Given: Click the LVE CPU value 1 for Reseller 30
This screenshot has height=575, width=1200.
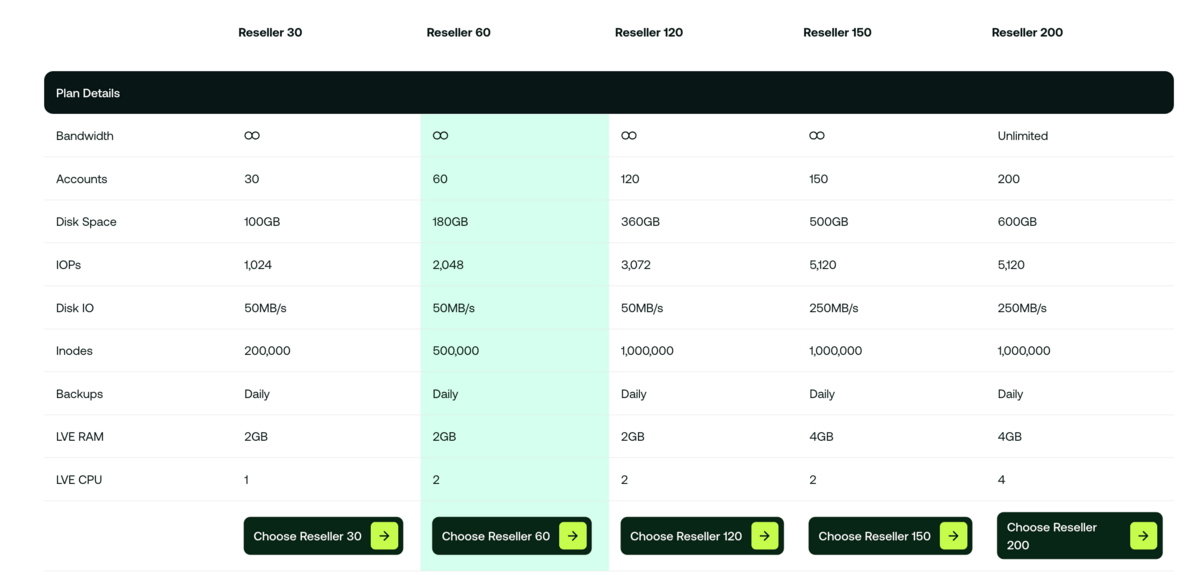Looking at the screenshot, I should (246, 480).
